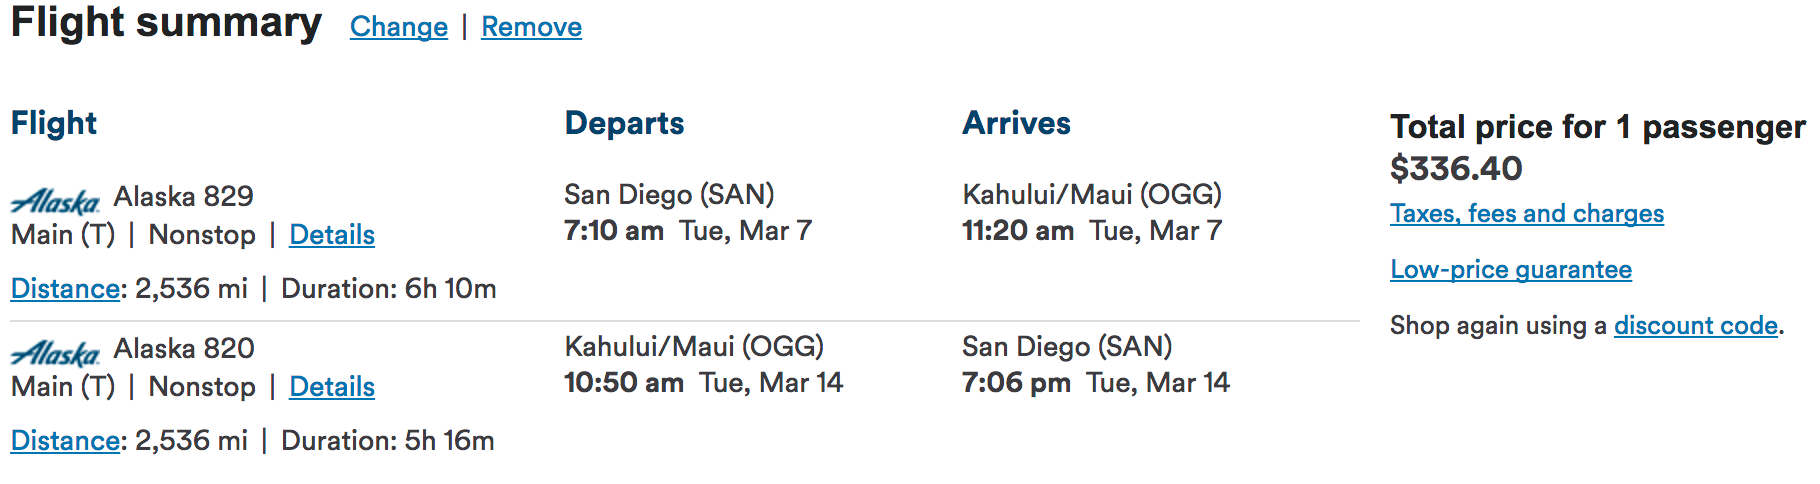Click the Flight summary heading
1820x484 pixels.
pyautogui.click(x=166, y=23)
